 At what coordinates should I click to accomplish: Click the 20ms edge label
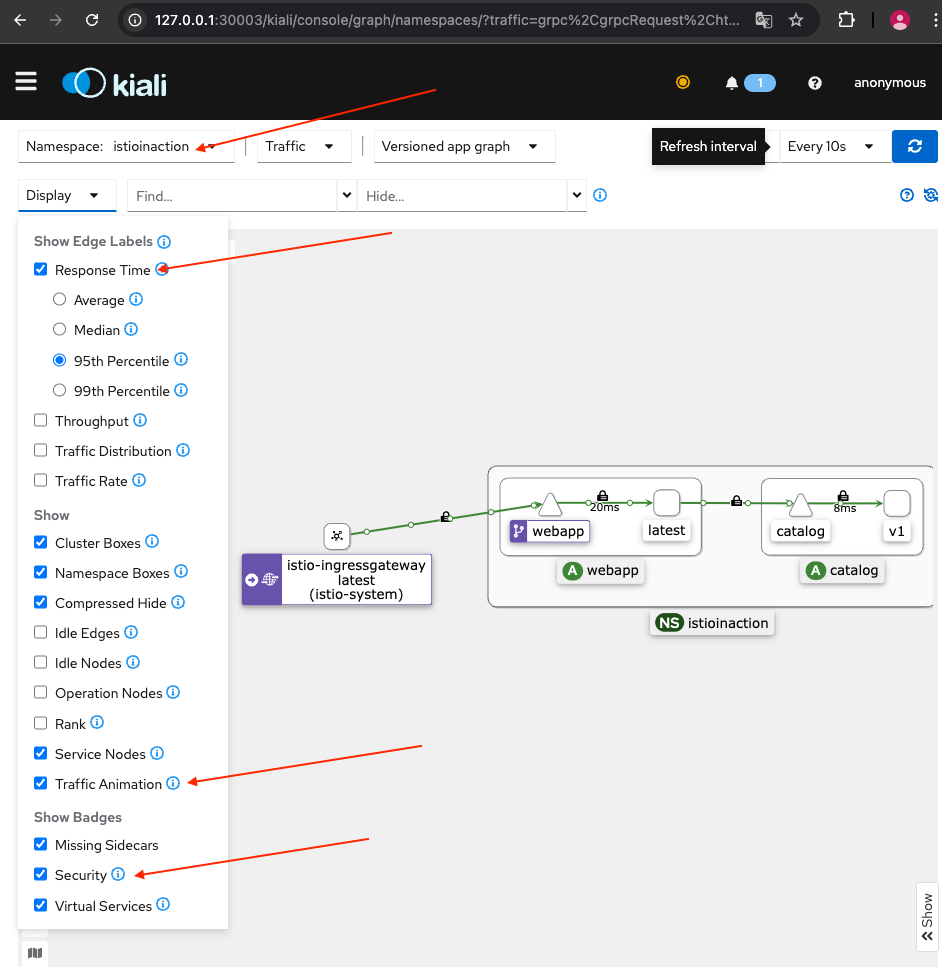pos(605,508)
